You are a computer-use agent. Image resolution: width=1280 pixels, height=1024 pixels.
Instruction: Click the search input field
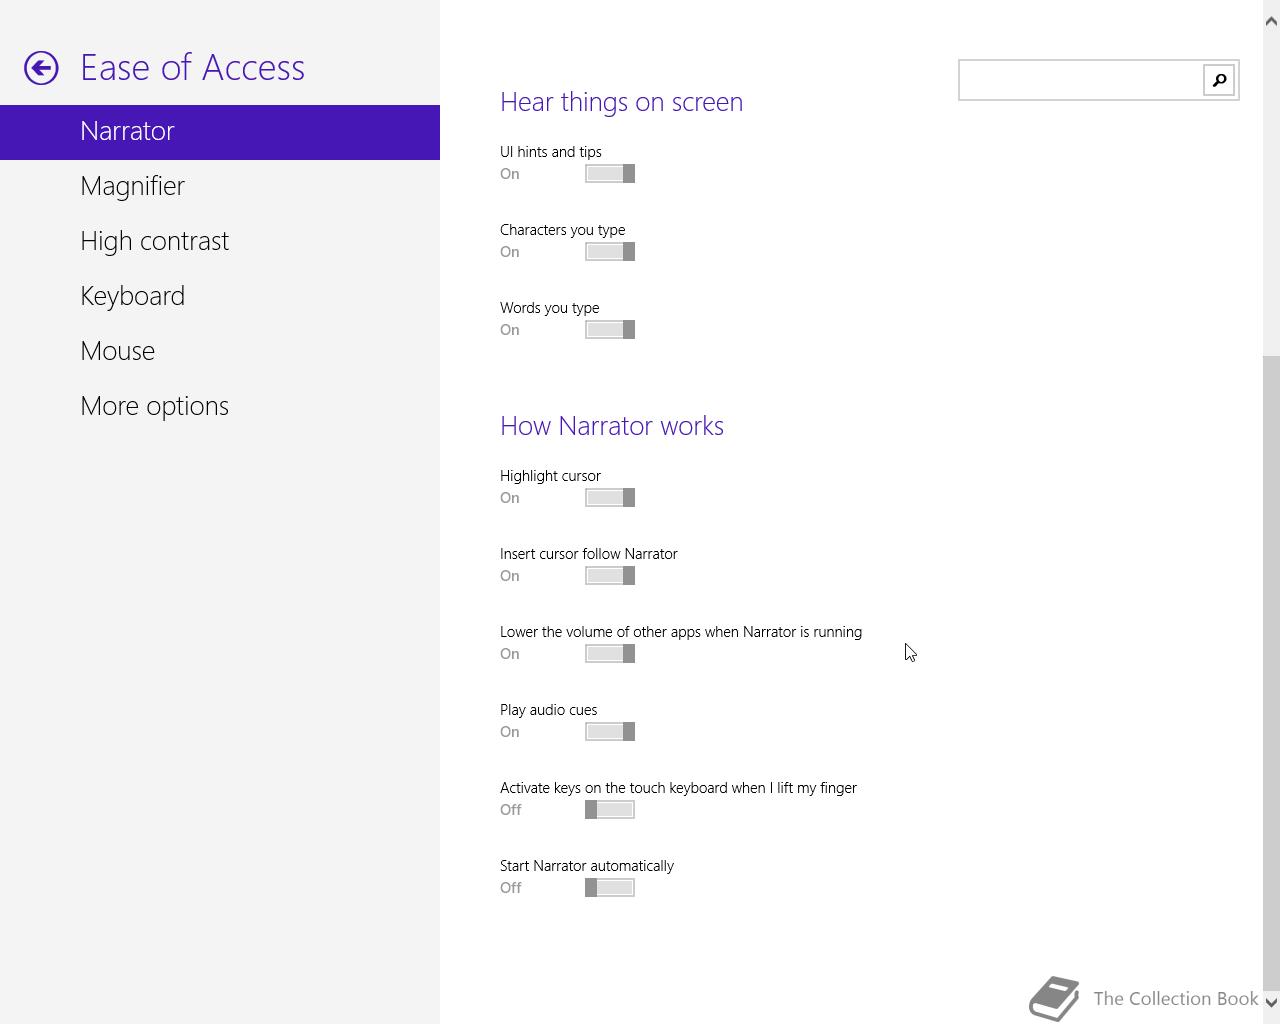pyautogui.click(x=1081, y=80)
